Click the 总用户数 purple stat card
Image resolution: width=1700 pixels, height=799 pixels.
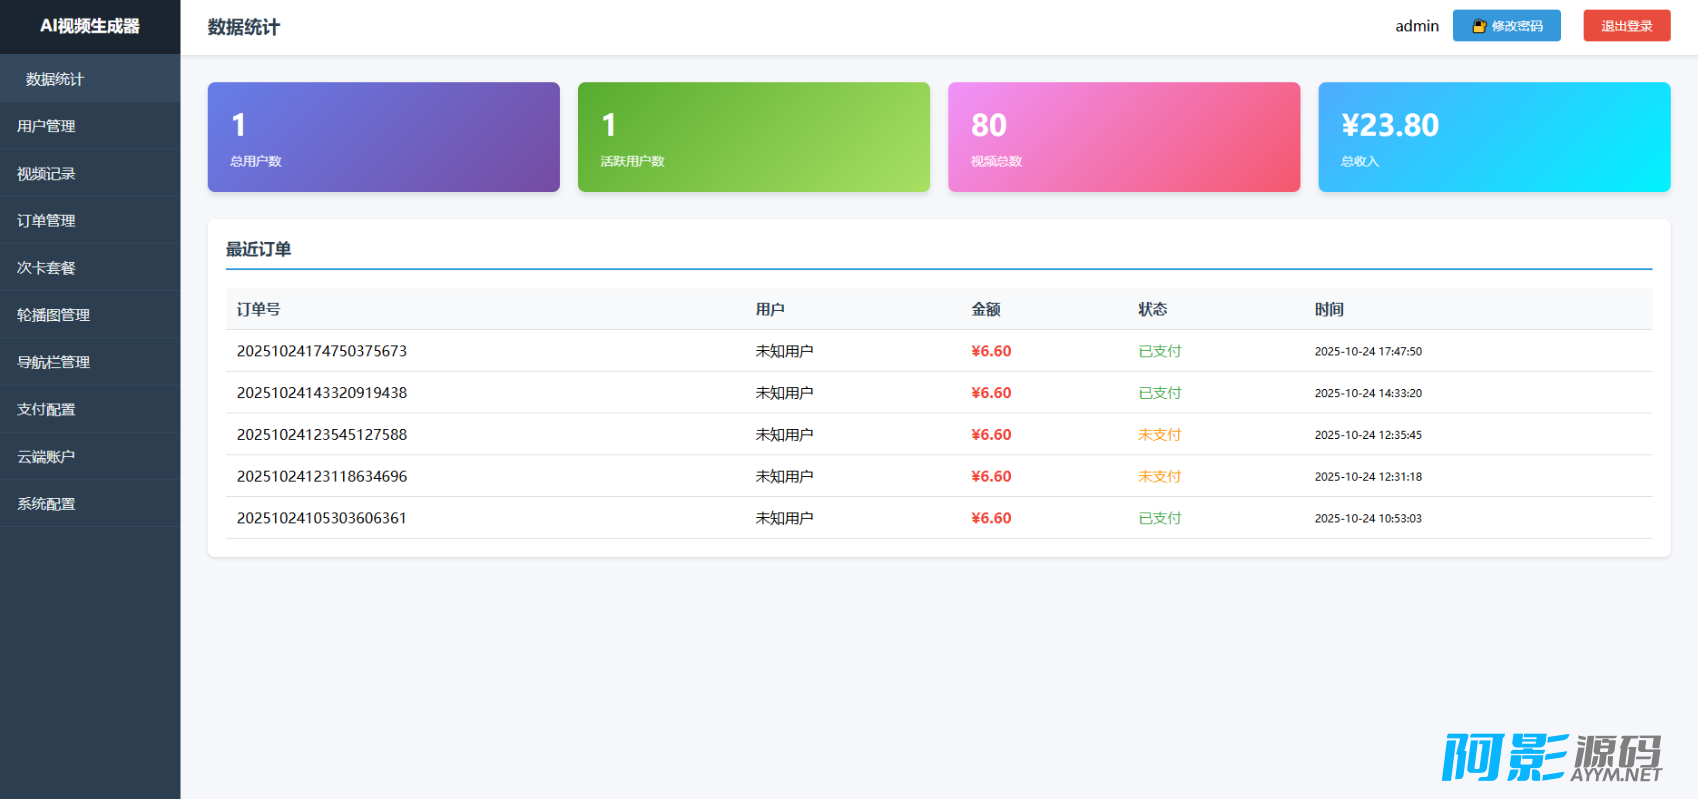tap(383, 137)
